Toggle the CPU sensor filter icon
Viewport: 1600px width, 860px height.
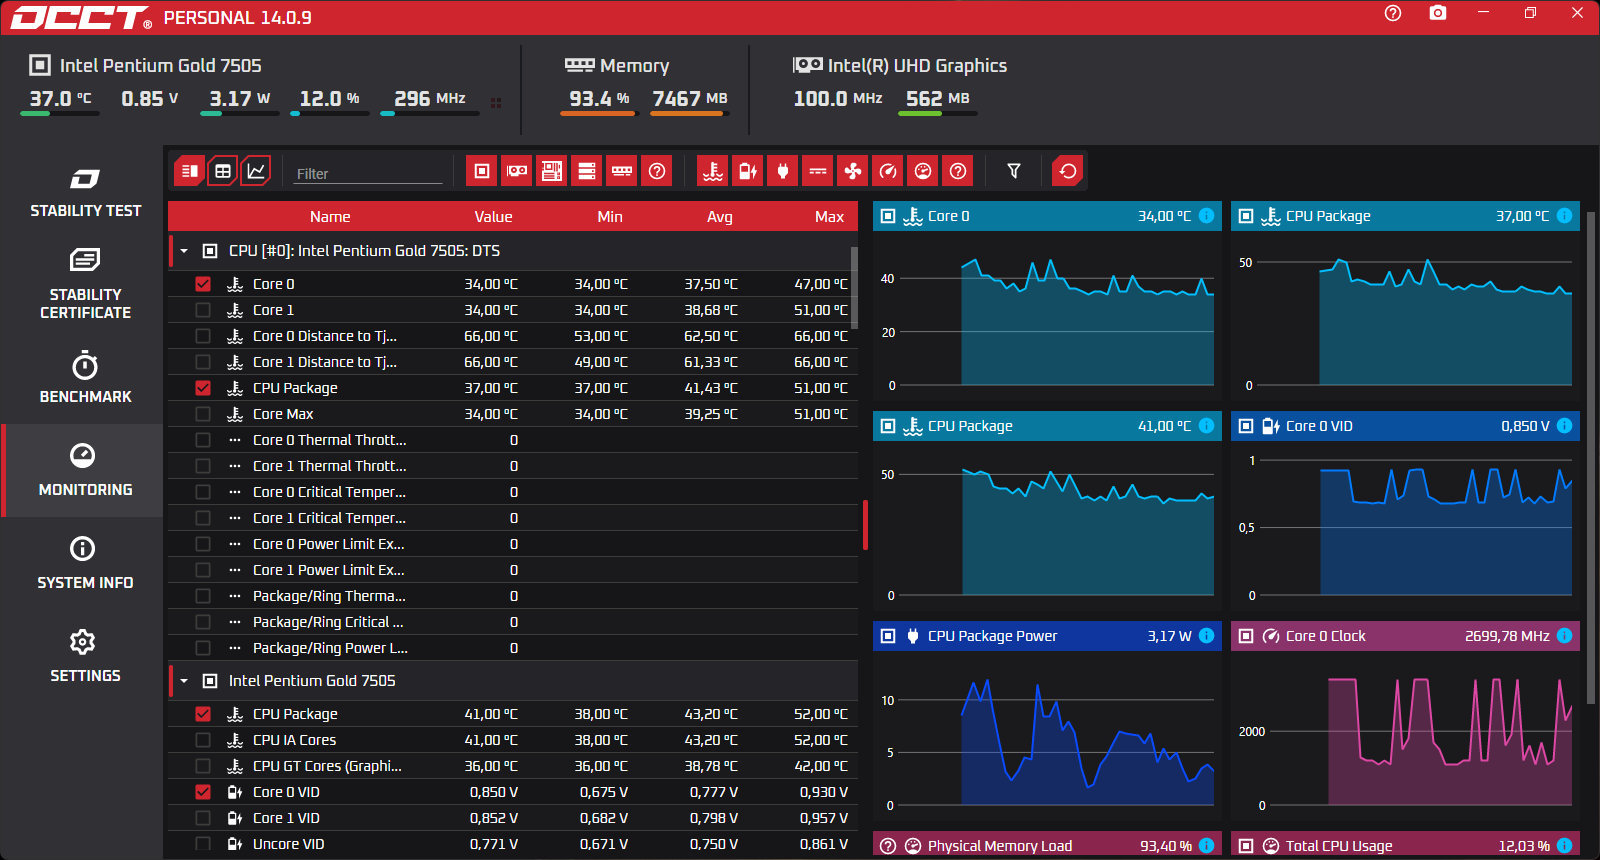point(482,171)
